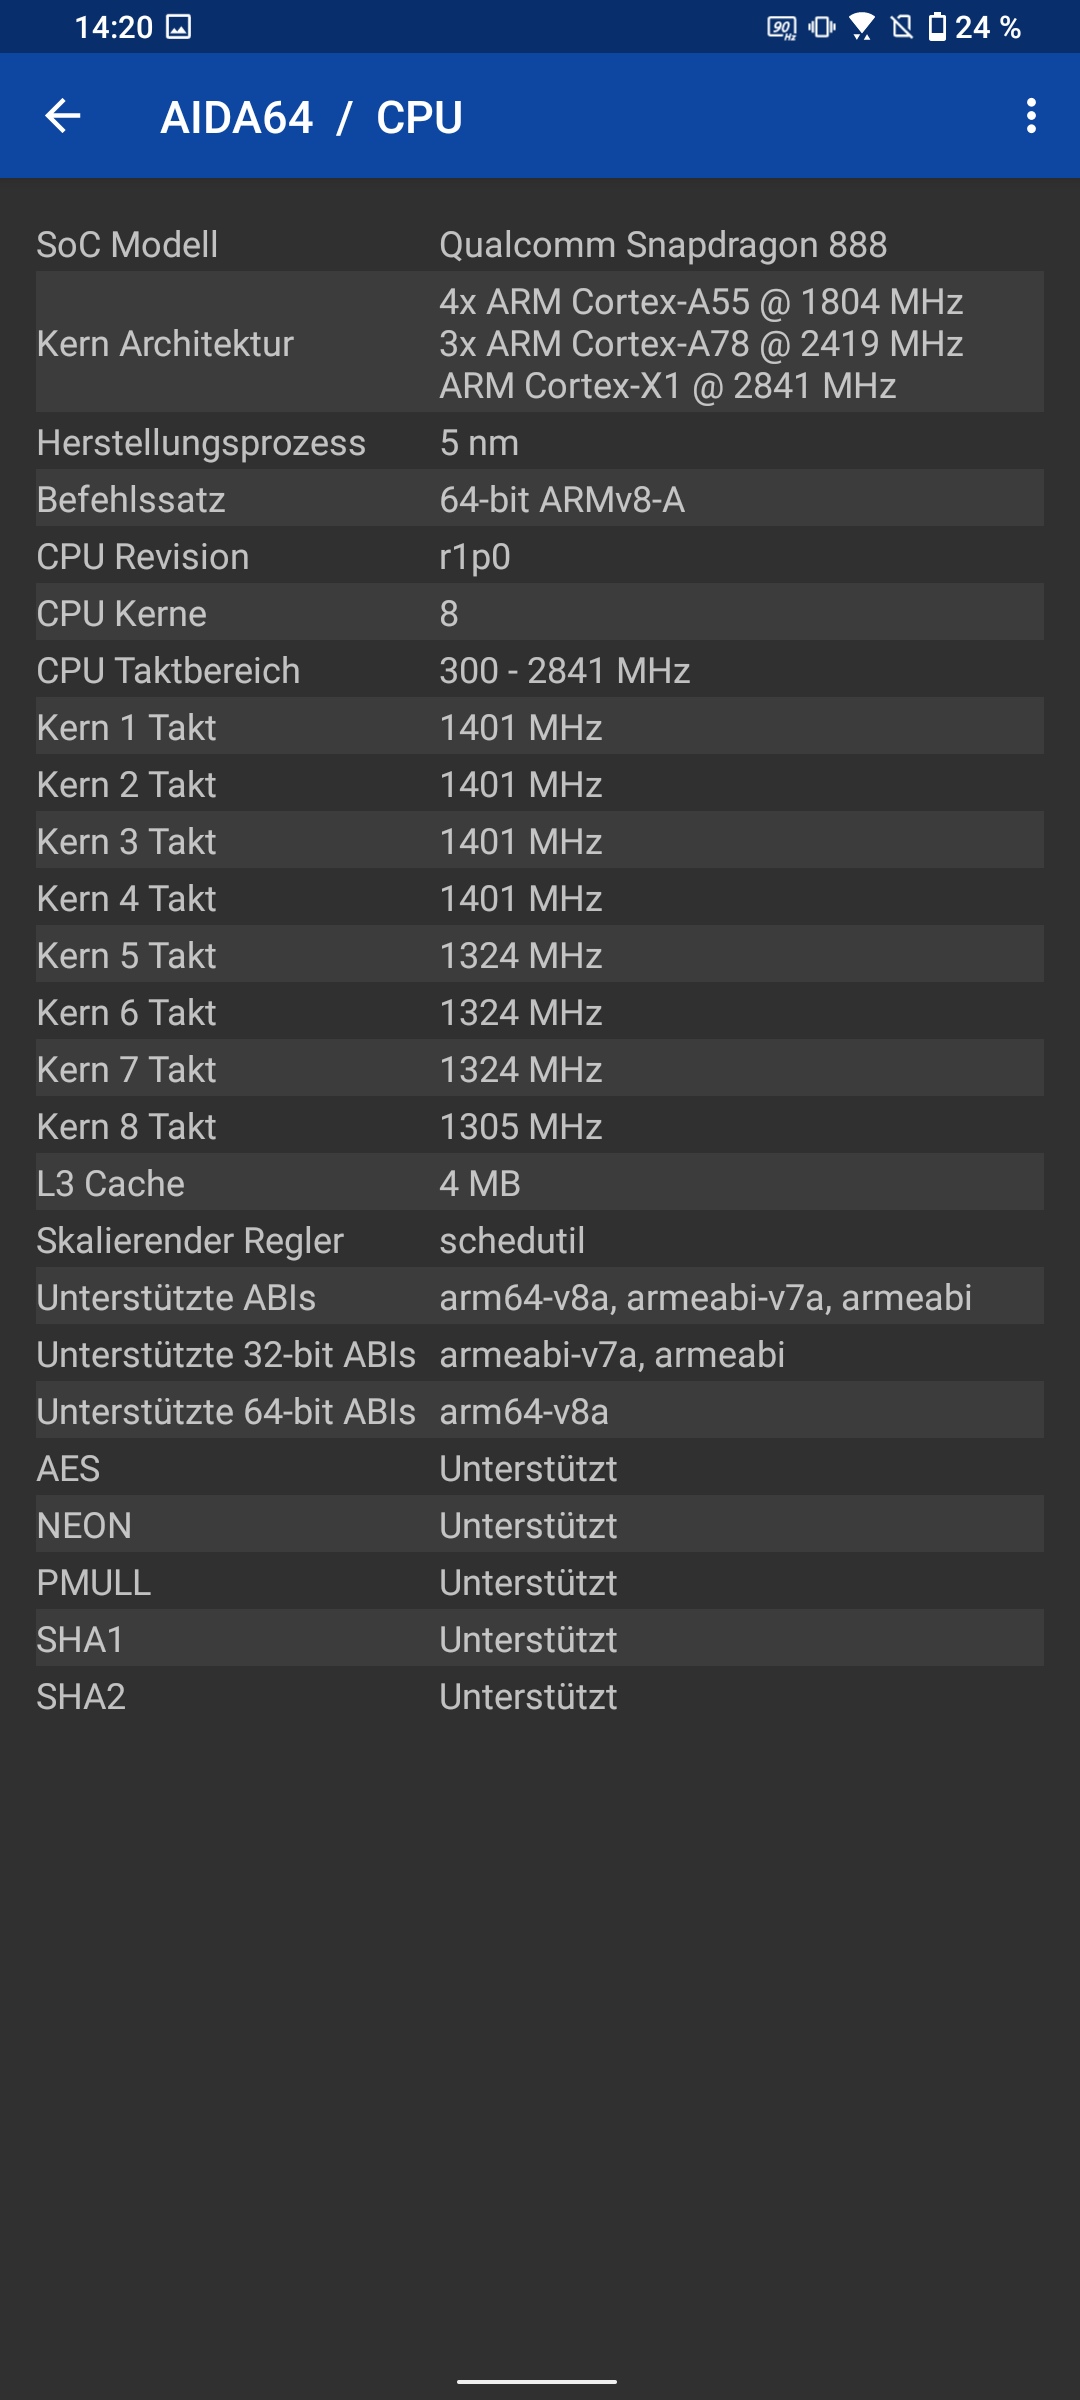
Task: Tap the Kern 8 Takt row
Action: coord(540,1126)
